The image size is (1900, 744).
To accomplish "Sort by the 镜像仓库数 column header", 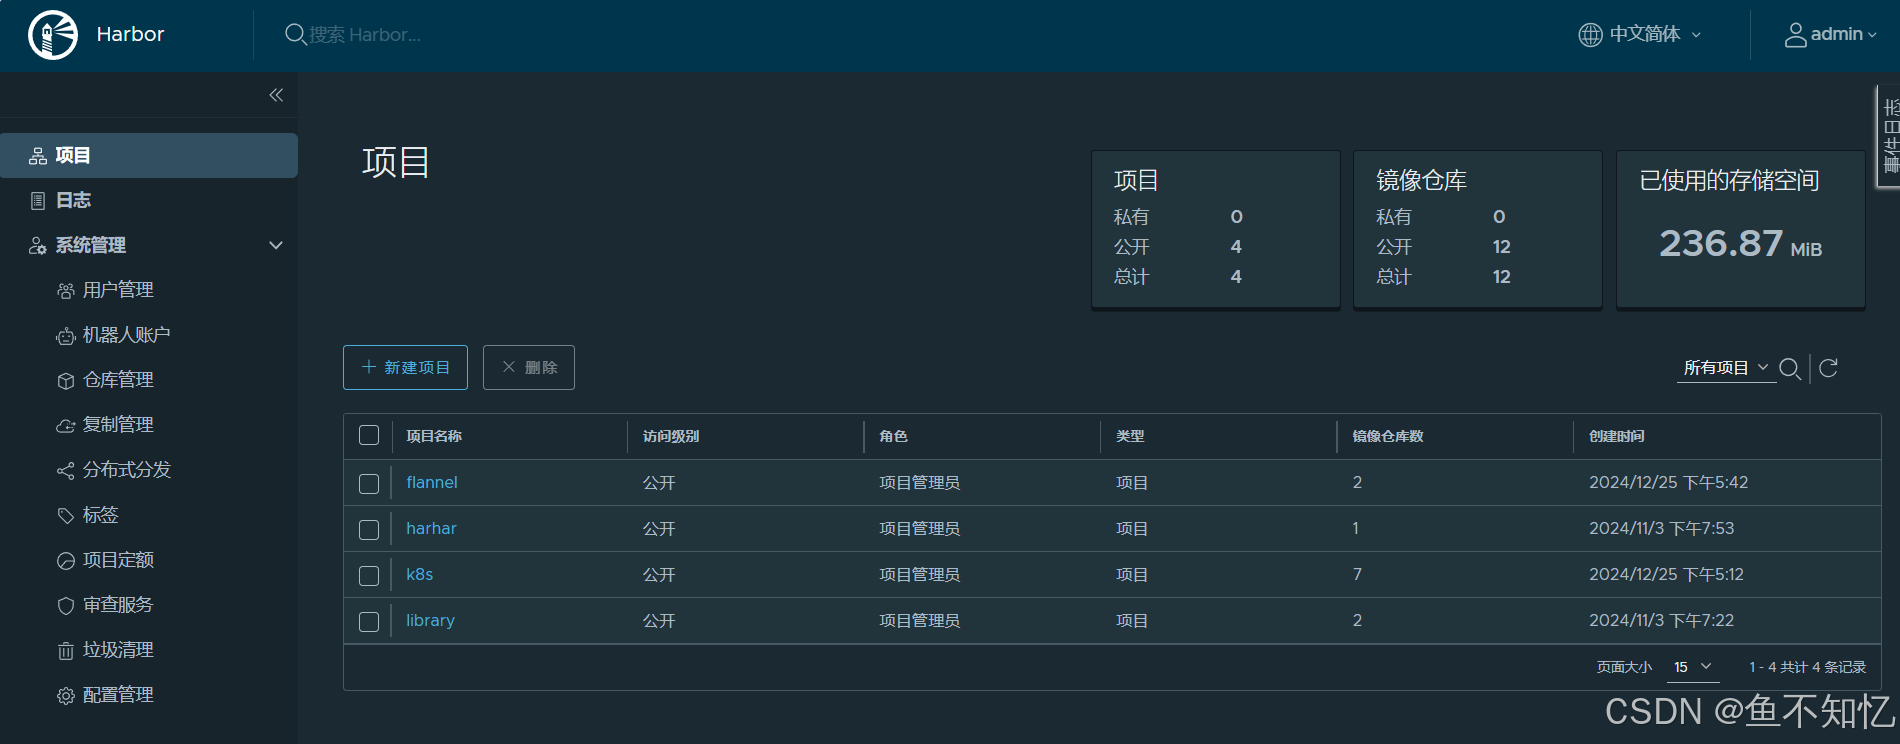I will (1388, 436).
